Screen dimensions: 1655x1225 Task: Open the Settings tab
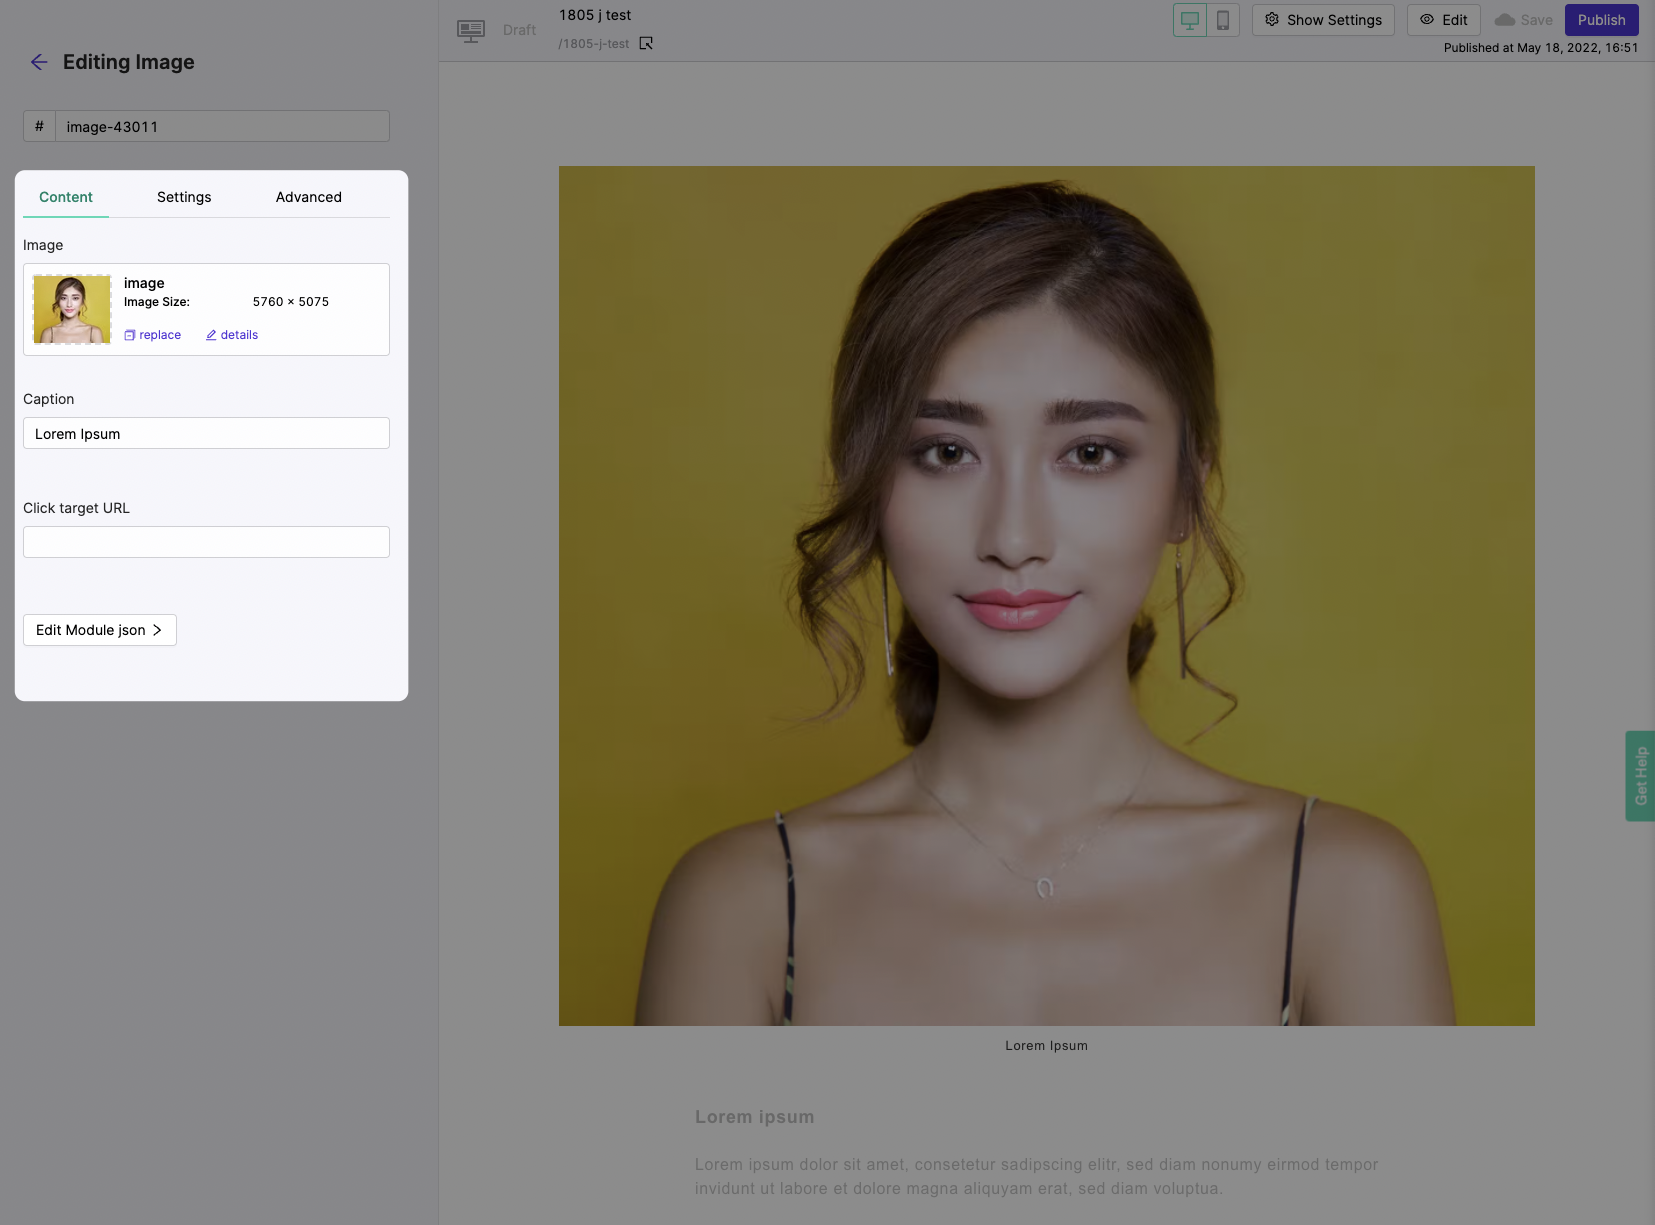click(x=184, y=197)
